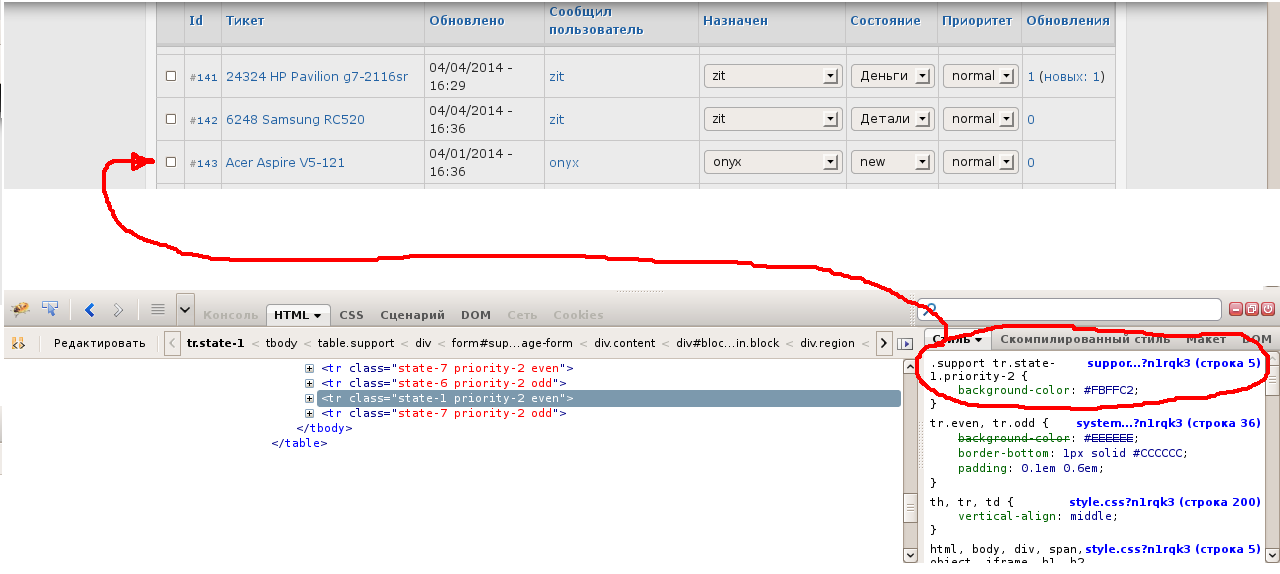The height and width of the screenshot is (574, 1280).
Task: Minimize Firebug with the red minus icon
Action: (x=1236, y=309)
